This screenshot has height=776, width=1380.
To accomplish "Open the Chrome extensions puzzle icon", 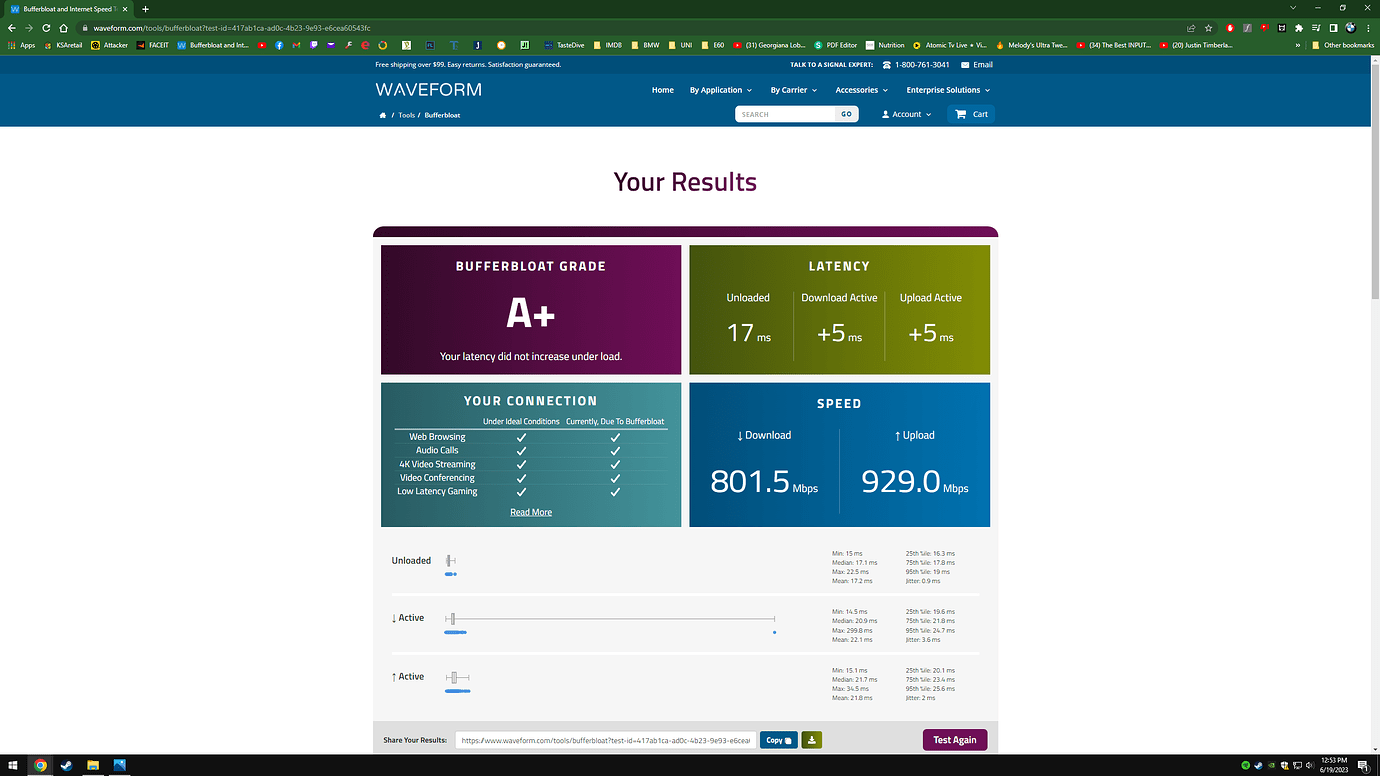I will pyautogui.click(x=1298, y=28).
